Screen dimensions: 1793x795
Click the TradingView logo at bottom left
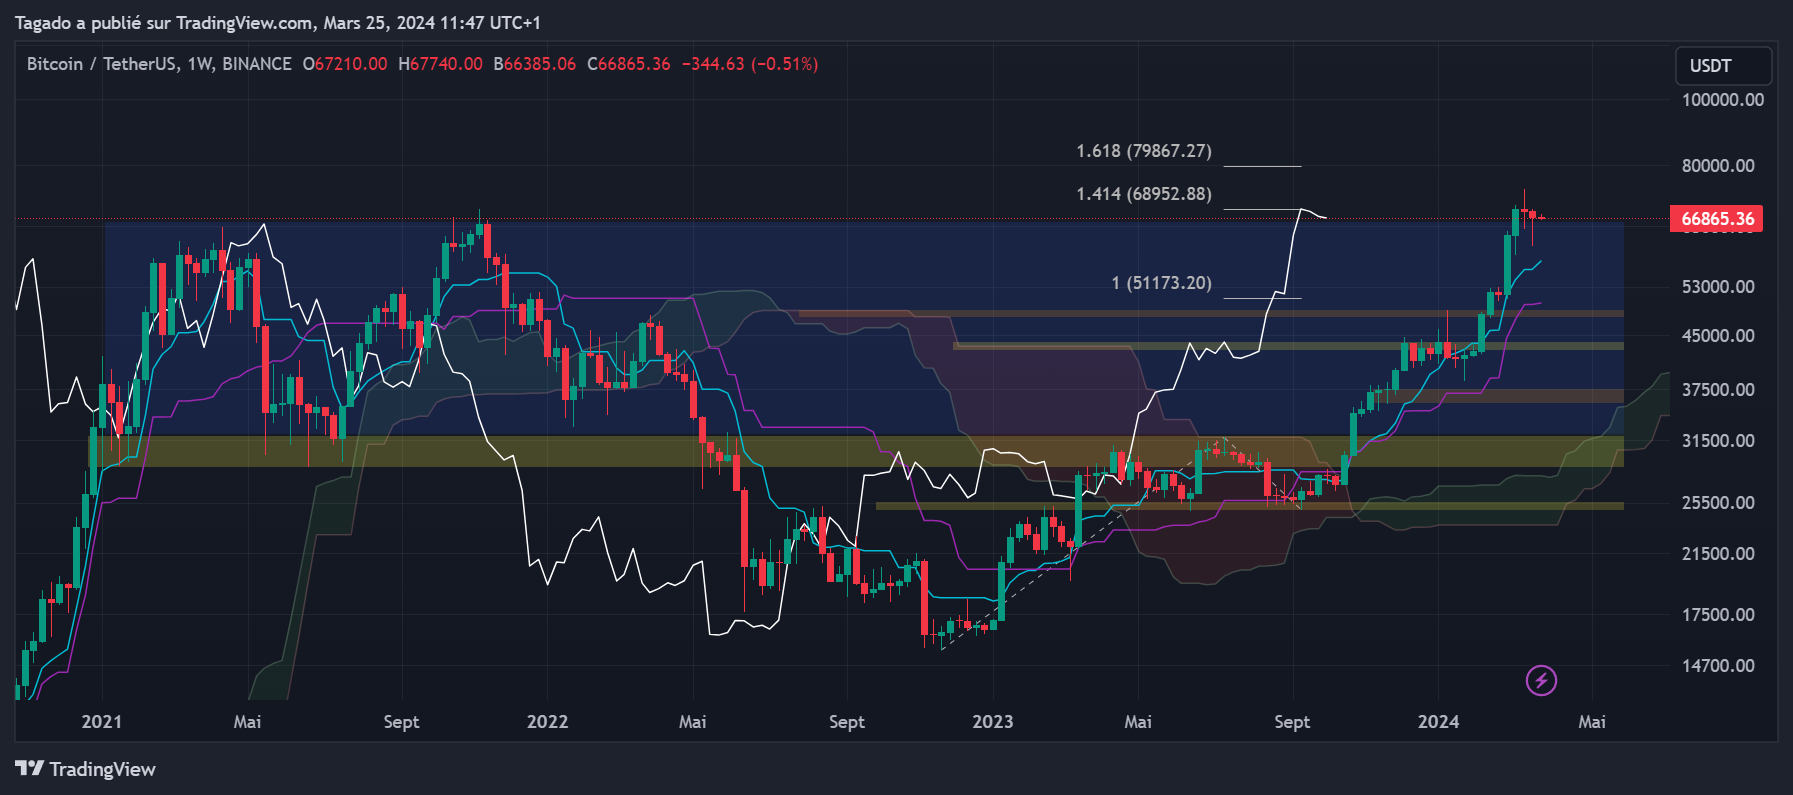coord(85,769)
